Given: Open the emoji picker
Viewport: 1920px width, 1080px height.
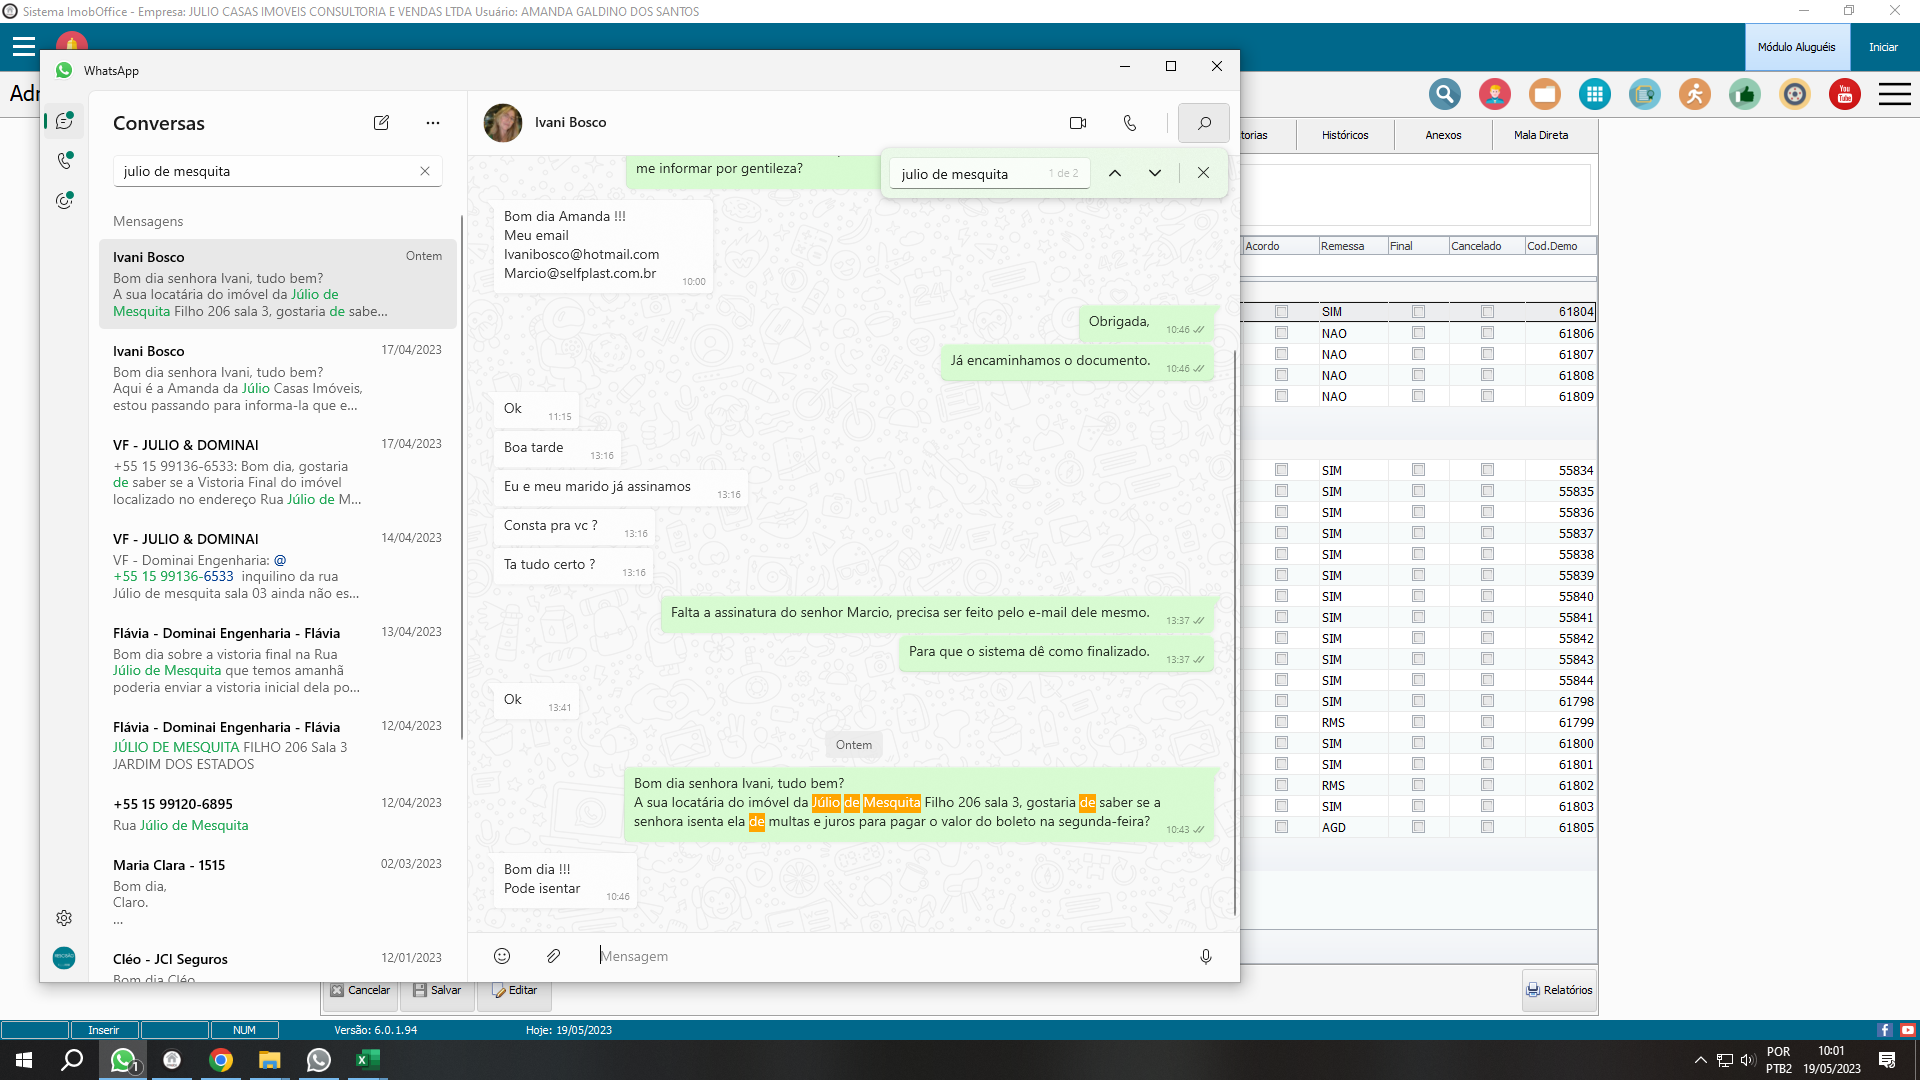Looking at the screenshot, I should coord(502,956).
